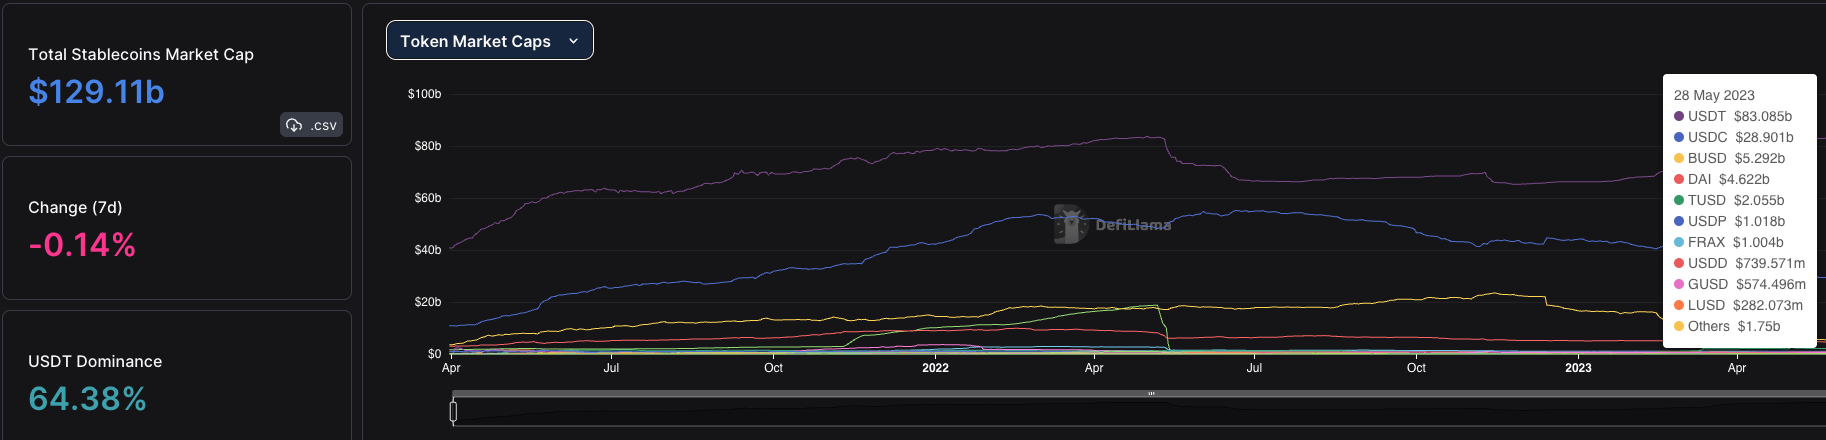Screen dimensions: 1826x440
Task: Click the 28 May 2023 tooltip date
Action: tap(1714, 95)
